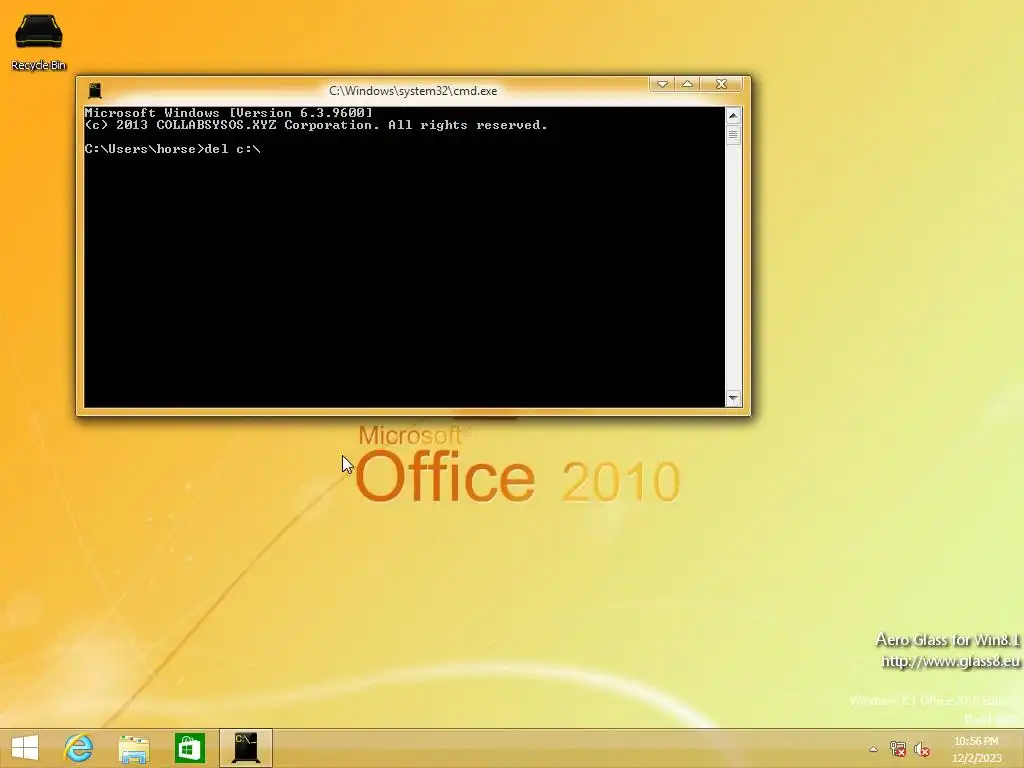Click the muted volume tray icon
This screenshot has height=768, width=1024.
922,749
